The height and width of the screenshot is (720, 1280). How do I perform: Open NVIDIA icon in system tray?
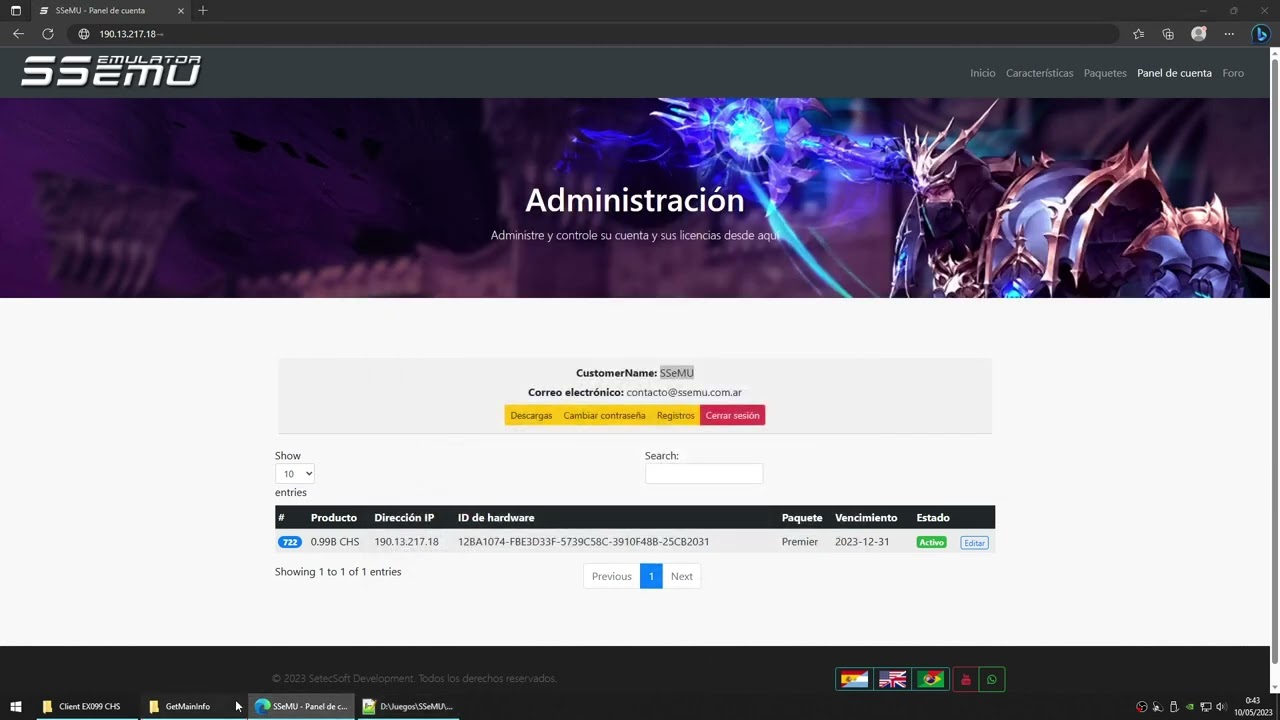(x=1189, y=707)
